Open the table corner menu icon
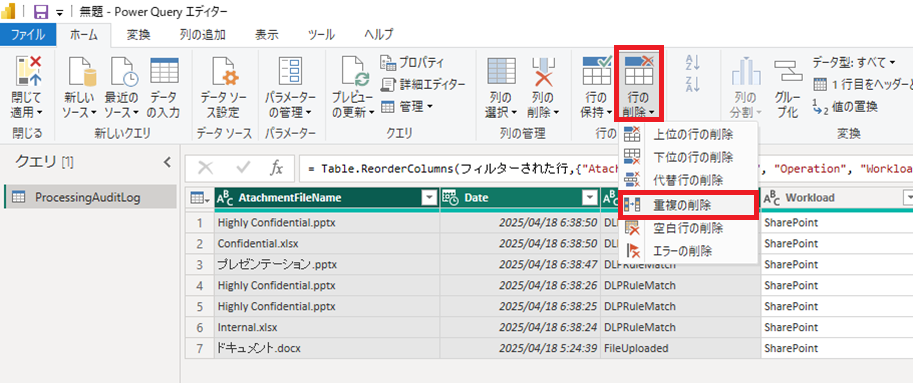913x383 pixels. pos(200,198)
